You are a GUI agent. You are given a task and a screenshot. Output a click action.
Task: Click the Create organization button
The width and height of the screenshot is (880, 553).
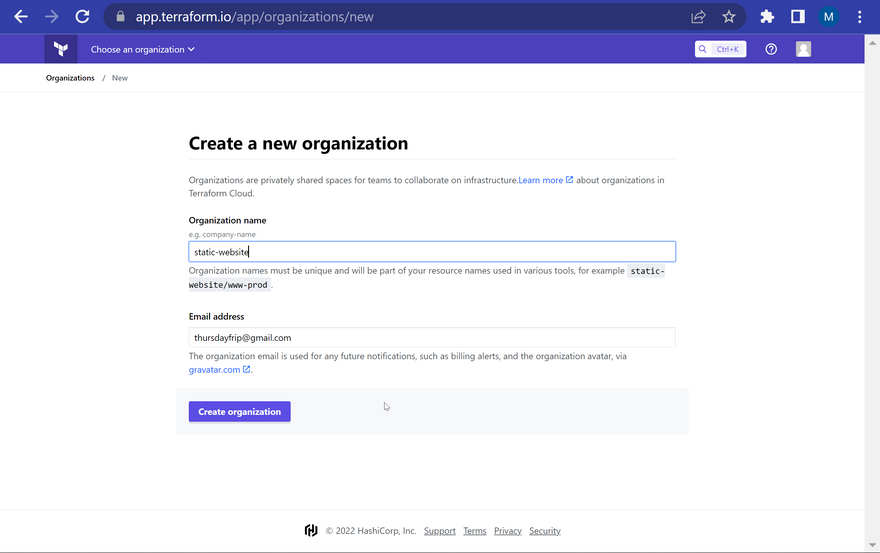pyautogui.click(x=240, y=412)
